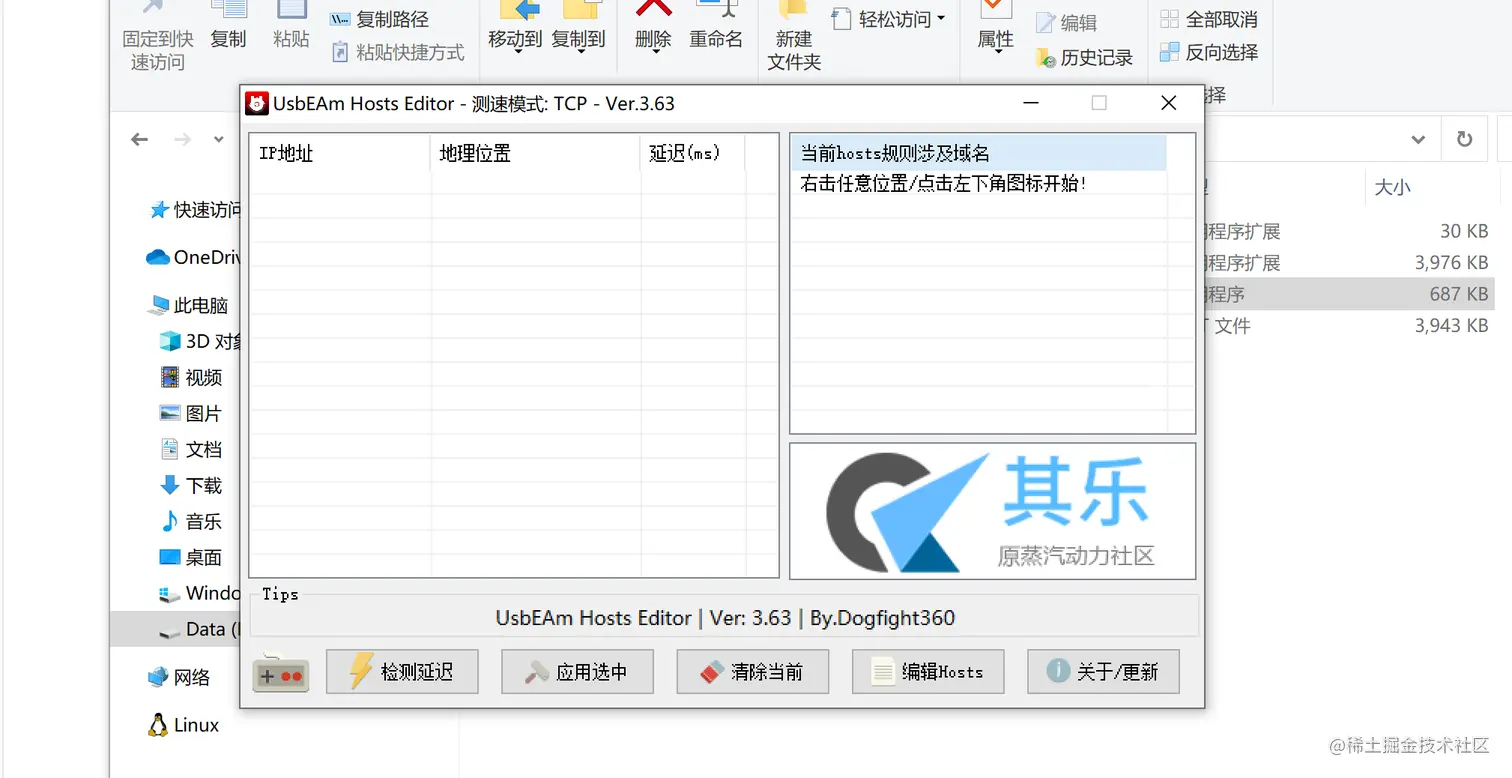Click the IP地址 column header
The height and width of the screenshot is (778, 1512).
(340, 153)
